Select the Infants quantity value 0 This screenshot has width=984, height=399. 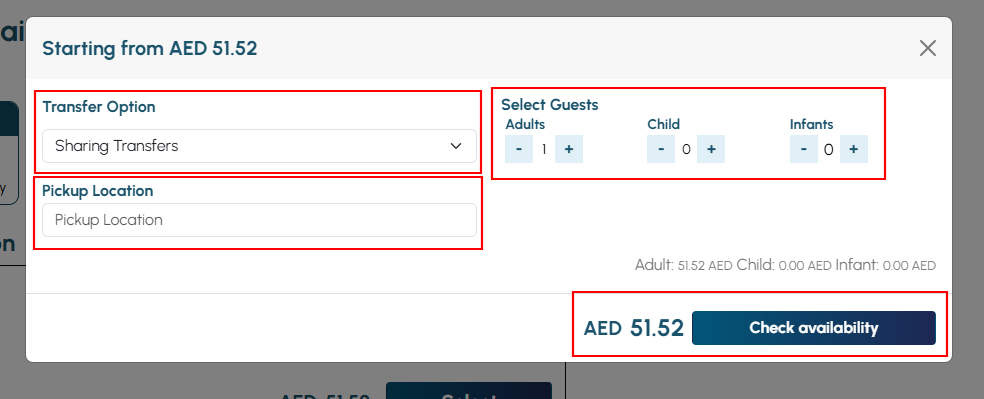pos(828,149)
